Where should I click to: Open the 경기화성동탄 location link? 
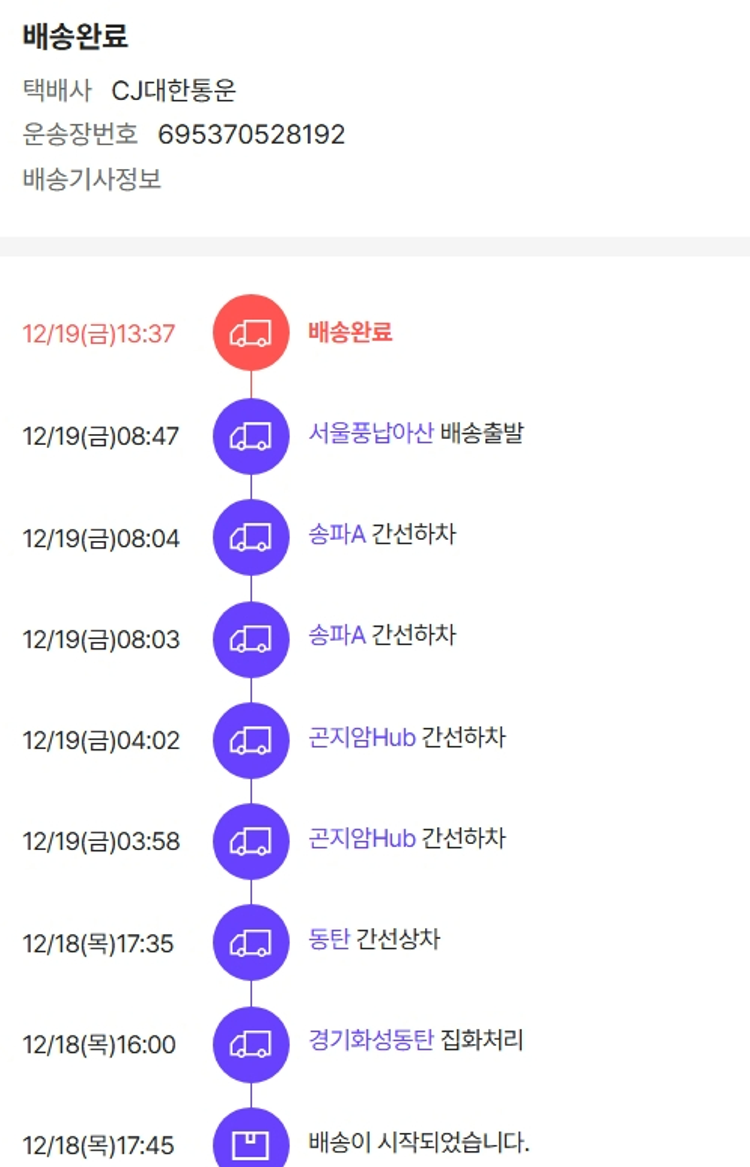tap(371, 1041)
